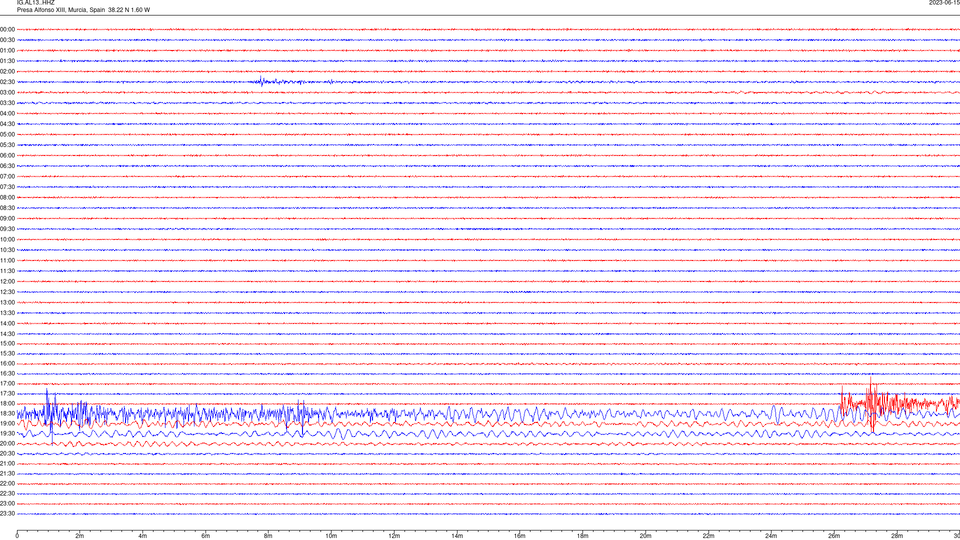Choose the 21:30 row label
960x540 pixels.
[x=7, y=474]
